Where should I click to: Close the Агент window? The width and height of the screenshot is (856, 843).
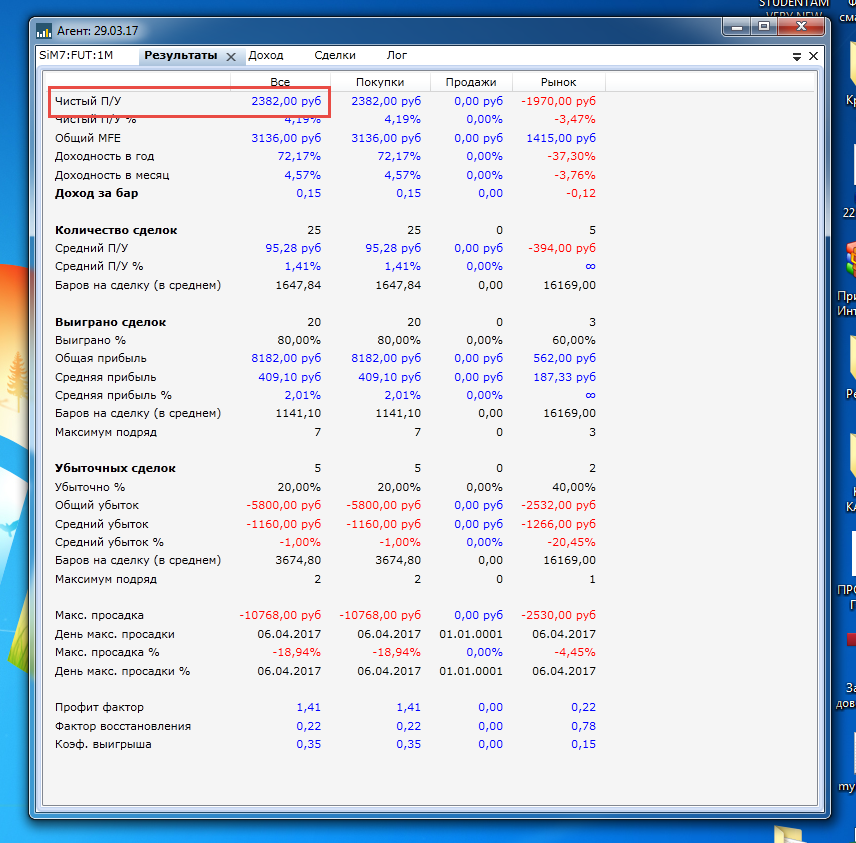801,27
